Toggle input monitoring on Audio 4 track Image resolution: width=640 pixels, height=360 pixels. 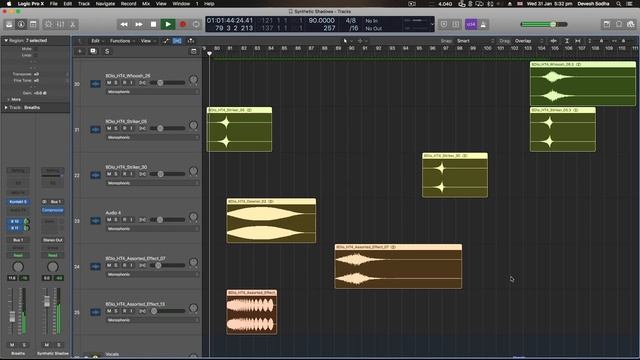pos(131,220)
